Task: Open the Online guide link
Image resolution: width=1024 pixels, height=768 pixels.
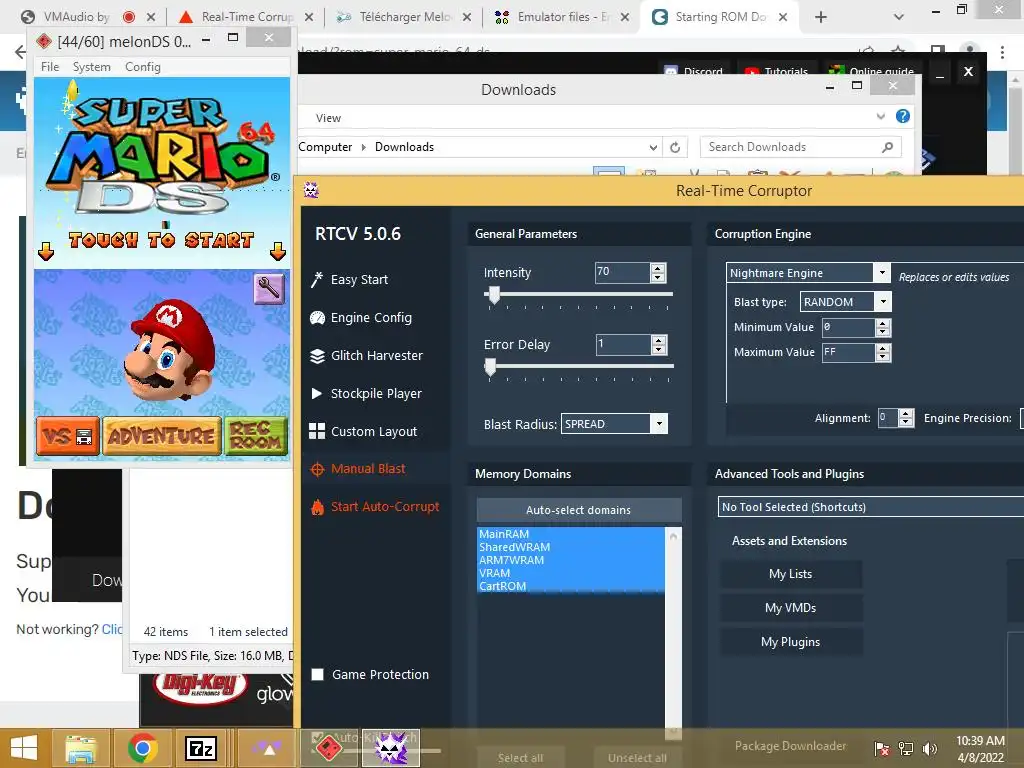Action: coord(871,71)
